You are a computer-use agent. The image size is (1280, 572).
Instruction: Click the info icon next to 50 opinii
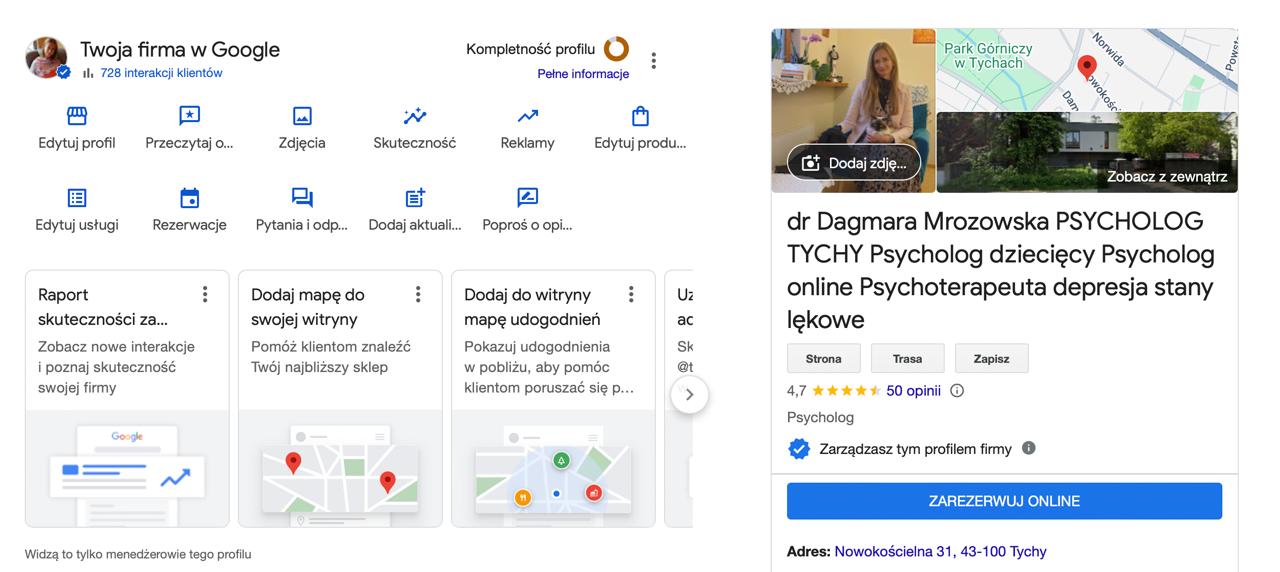pyautogui.click(x=957, y=391)
